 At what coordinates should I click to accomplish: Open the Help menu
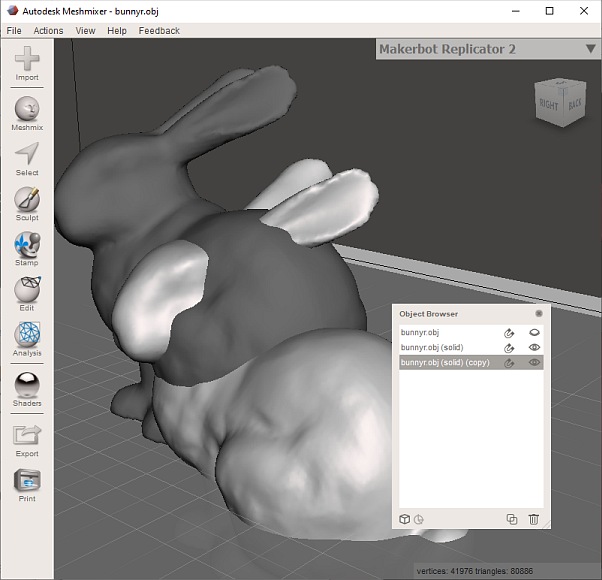tap(117, 31)
